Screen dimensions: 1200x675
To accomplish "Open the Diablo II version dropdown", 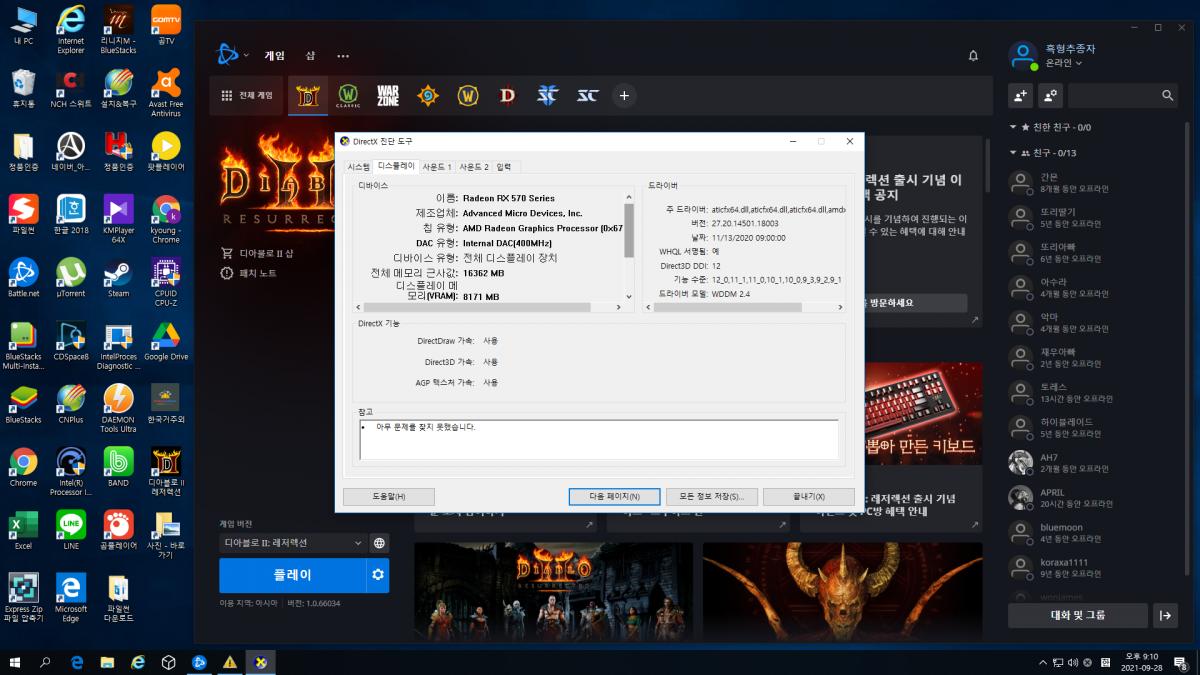I will (295, 543).
